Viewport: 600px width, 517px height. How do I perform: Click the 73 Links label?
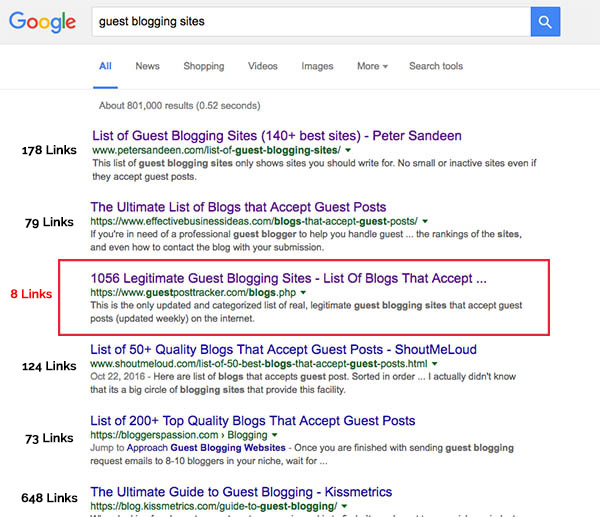coord(49,438)
